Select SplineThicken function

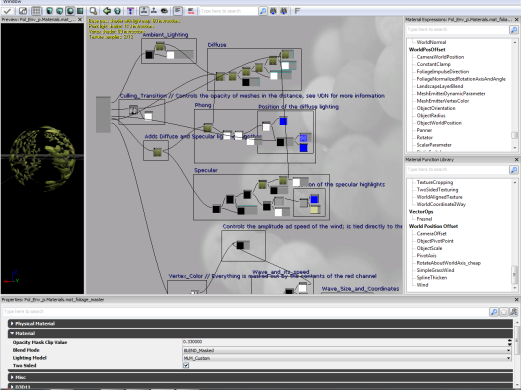point(432,278)
